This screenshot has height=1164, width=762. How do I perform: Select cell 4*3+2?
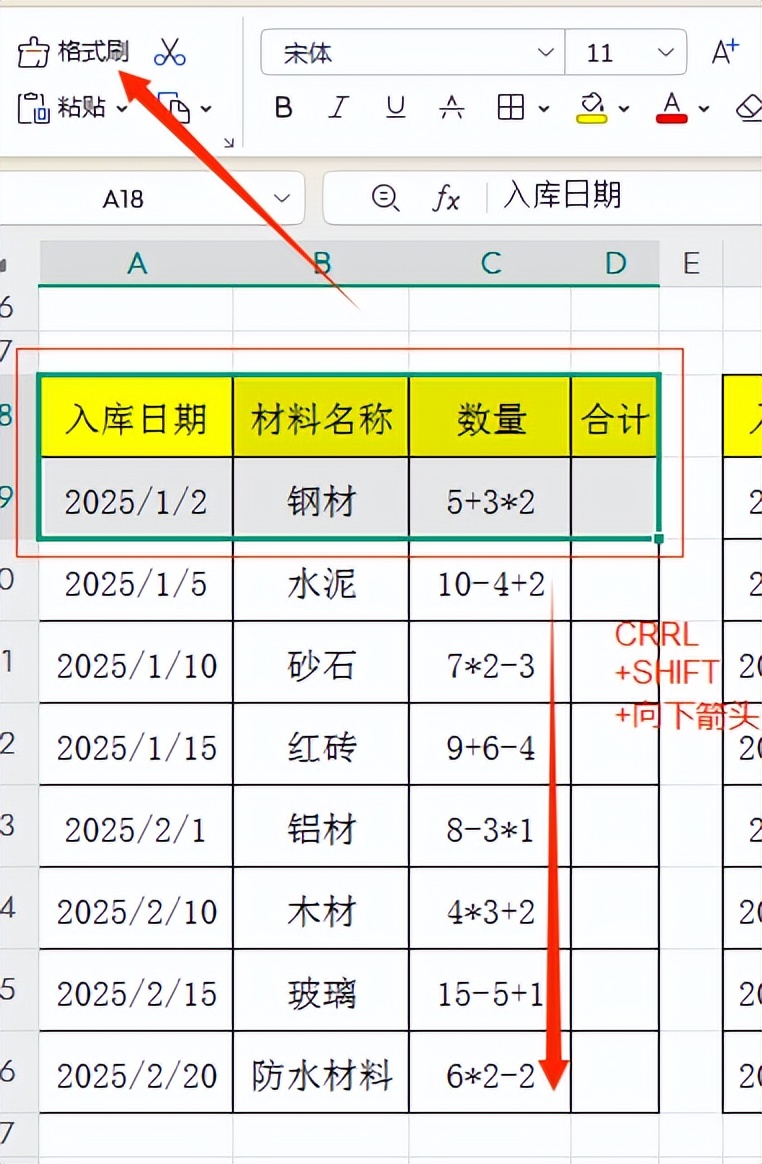pos(490,909)
